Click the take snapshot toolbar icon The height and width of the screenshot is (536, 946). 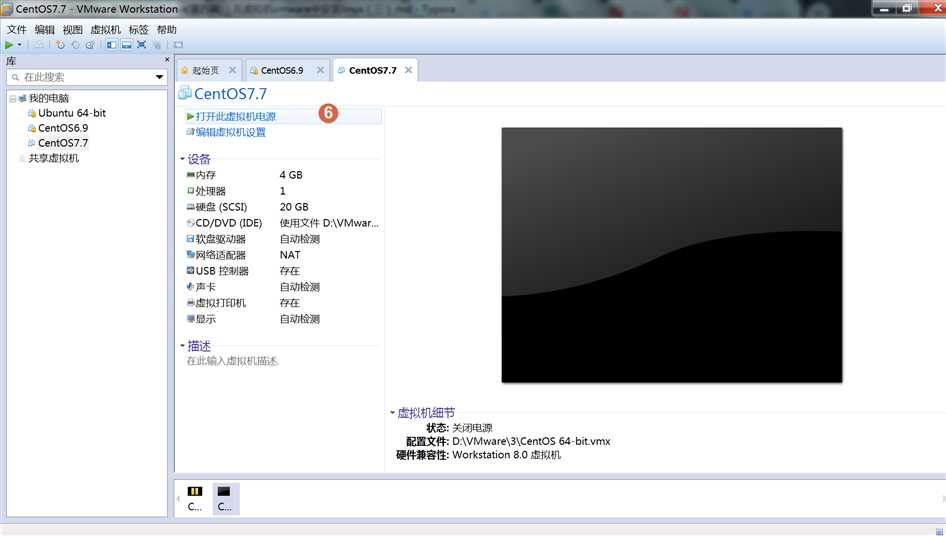click(60, 45)
